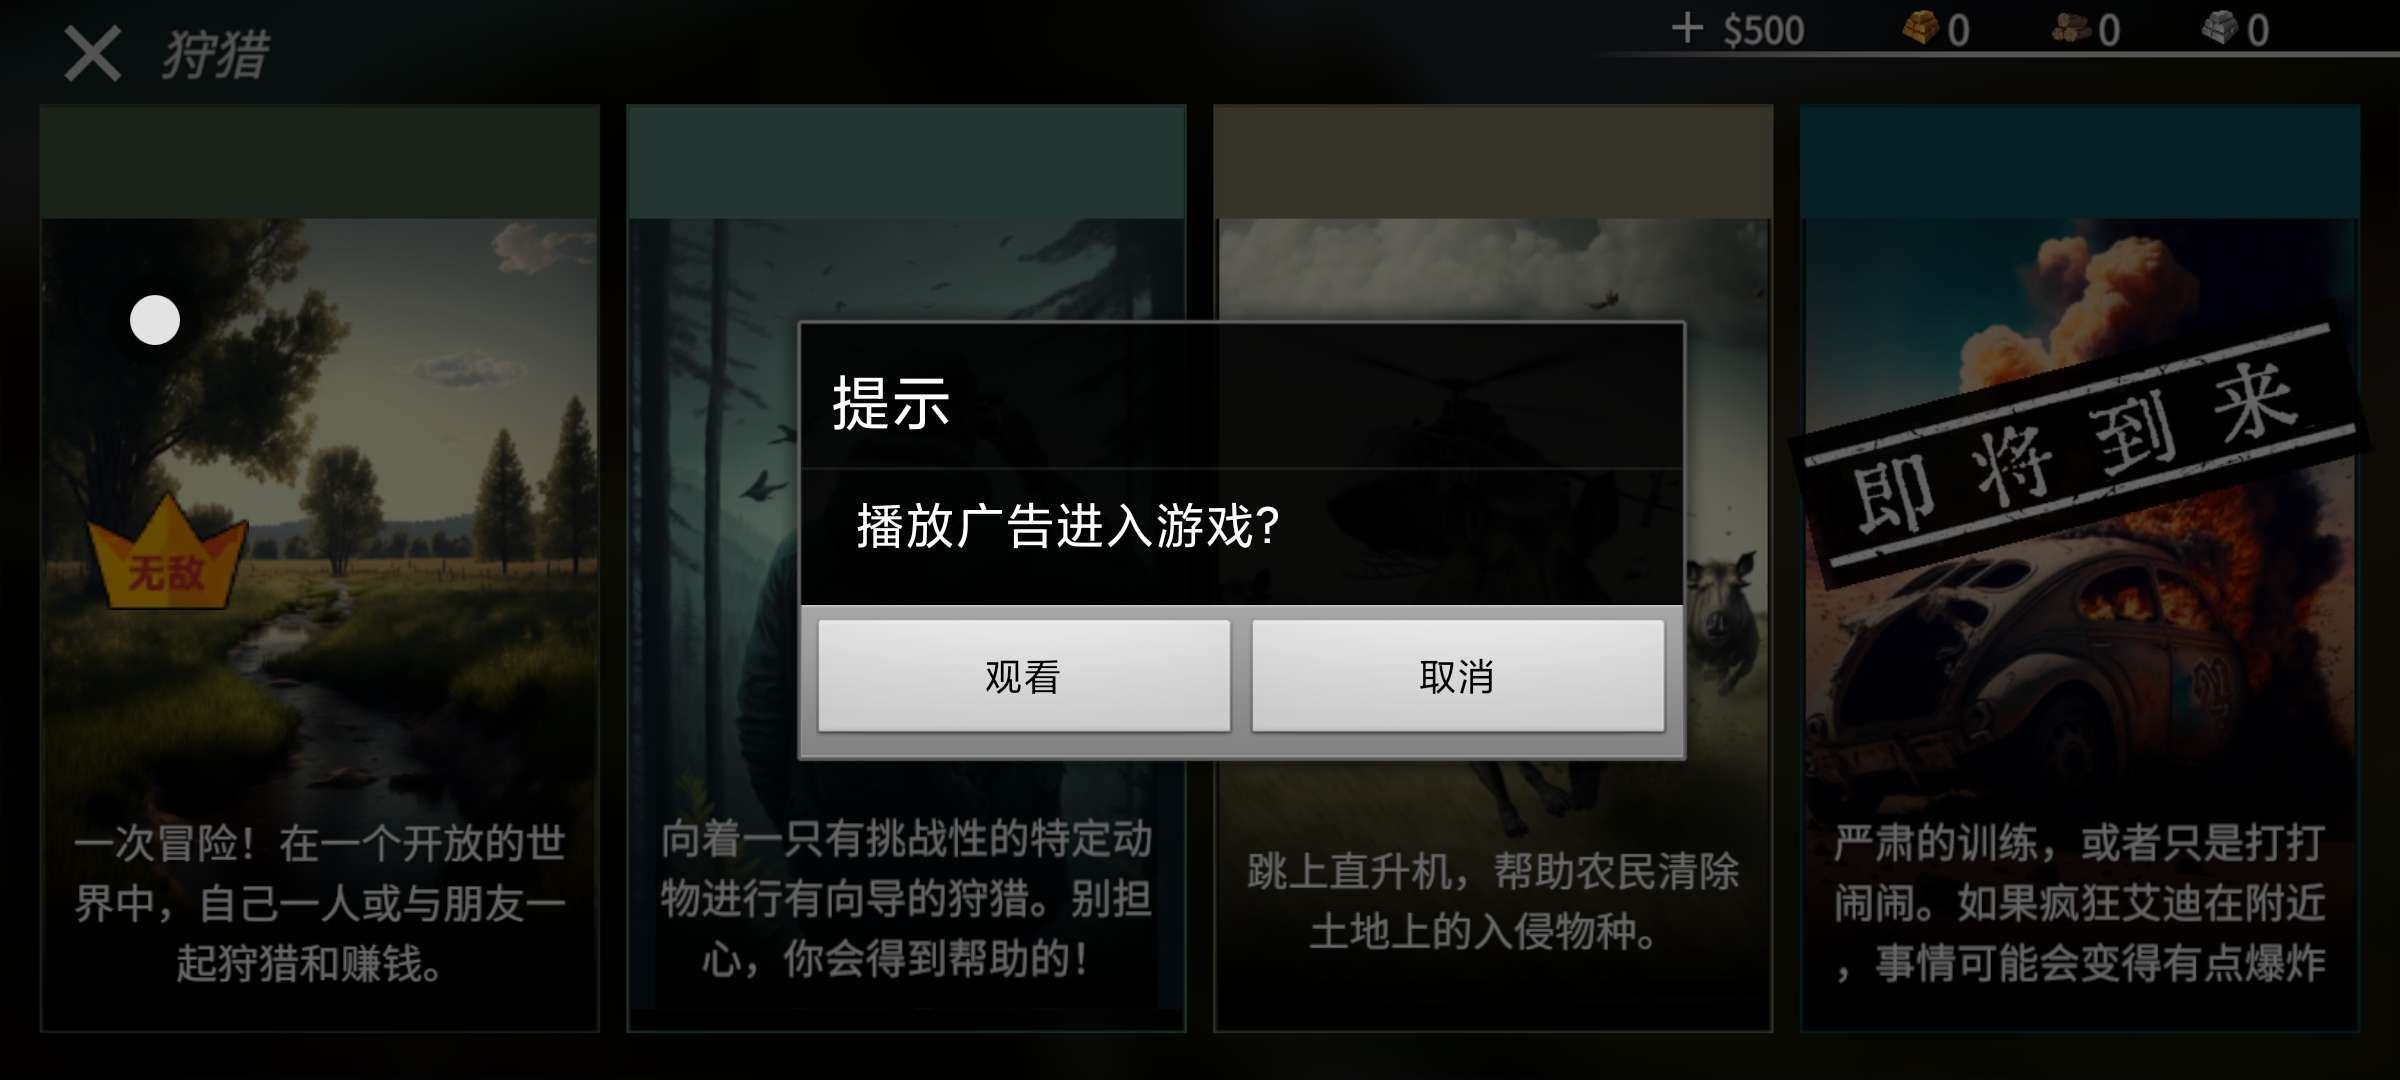Tap the 狩猎 screen title
This screenshot has height=1080, width=2400.
pyautogui.click(x=216, y=54)
